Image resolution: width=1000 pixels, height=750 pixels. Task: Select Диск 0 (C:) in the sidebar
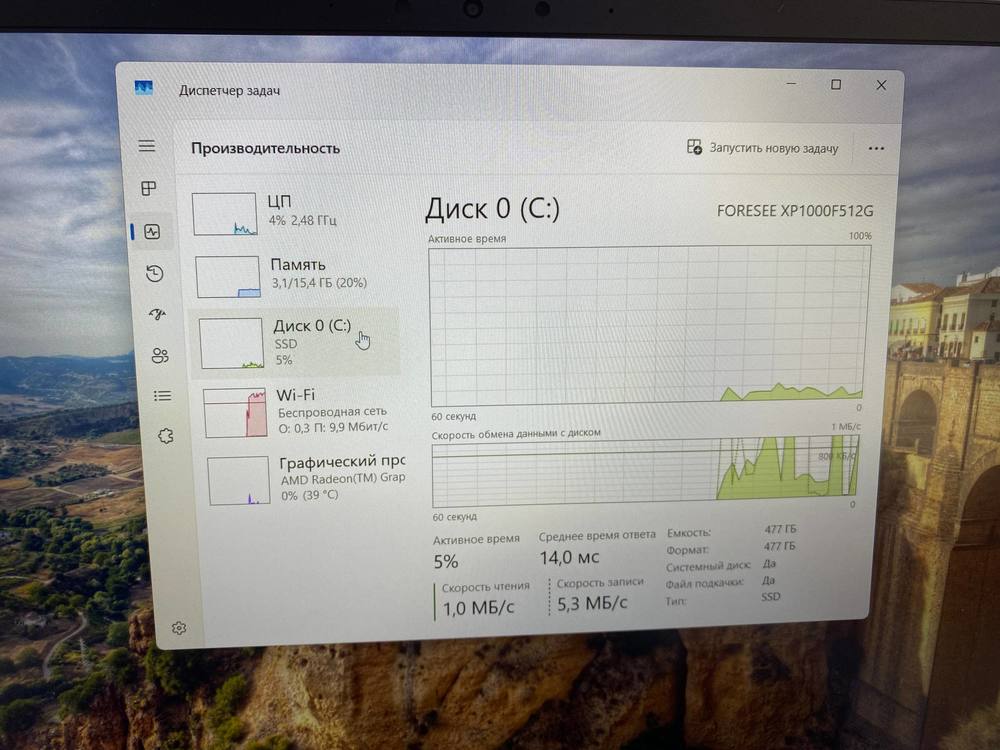[x=296, y=342]
